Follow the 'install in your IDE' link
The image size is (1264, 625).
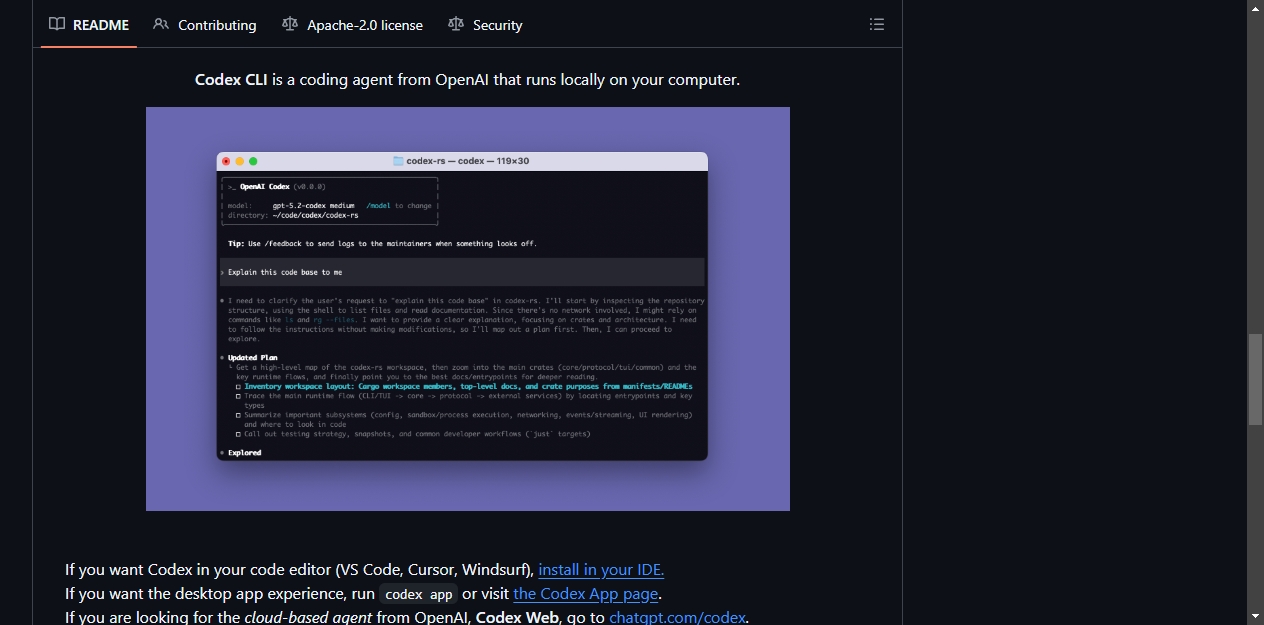coord(601,570)
